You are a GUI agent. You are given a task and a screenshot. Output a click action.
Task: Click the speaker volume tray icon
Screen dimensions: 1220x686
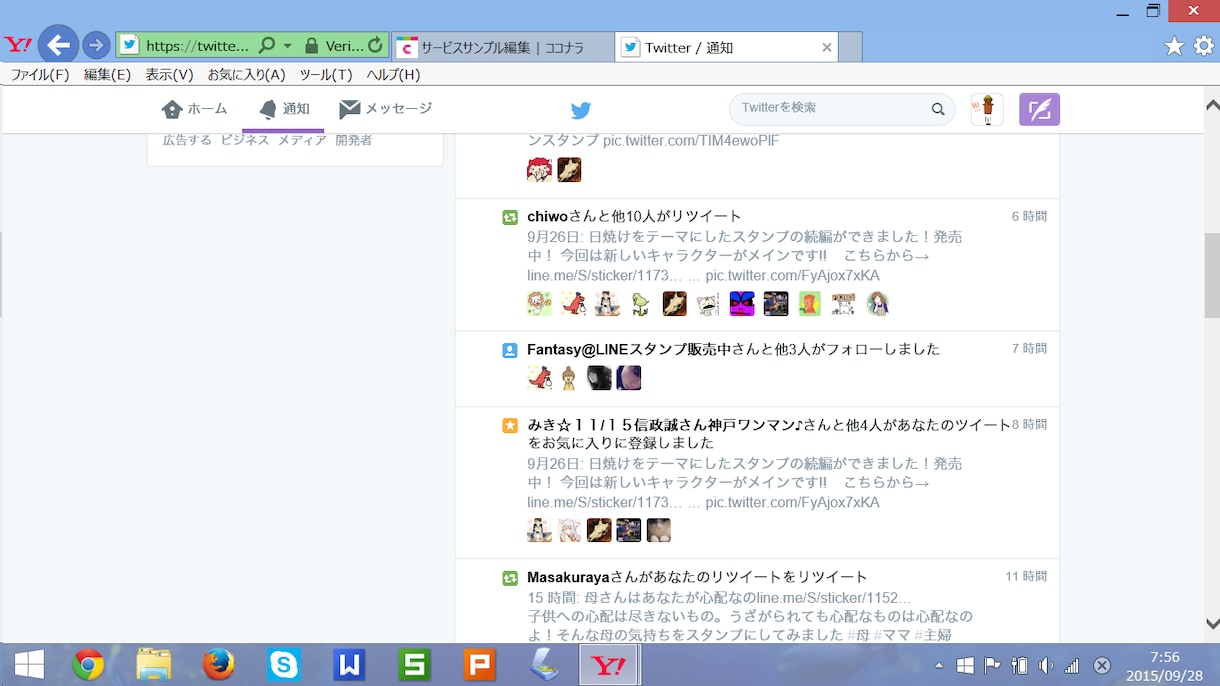pos(1045,666)
